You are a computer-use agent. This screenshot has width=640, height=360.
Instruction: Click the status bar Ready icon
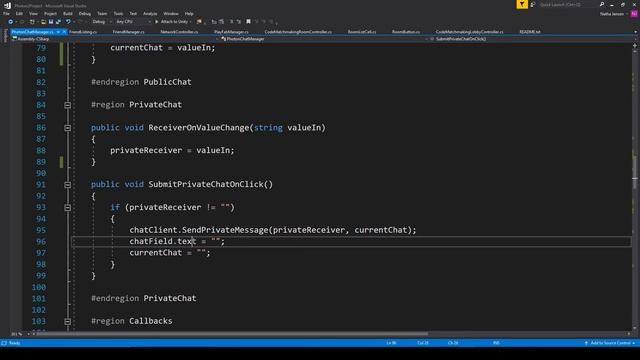coord(4,343)
